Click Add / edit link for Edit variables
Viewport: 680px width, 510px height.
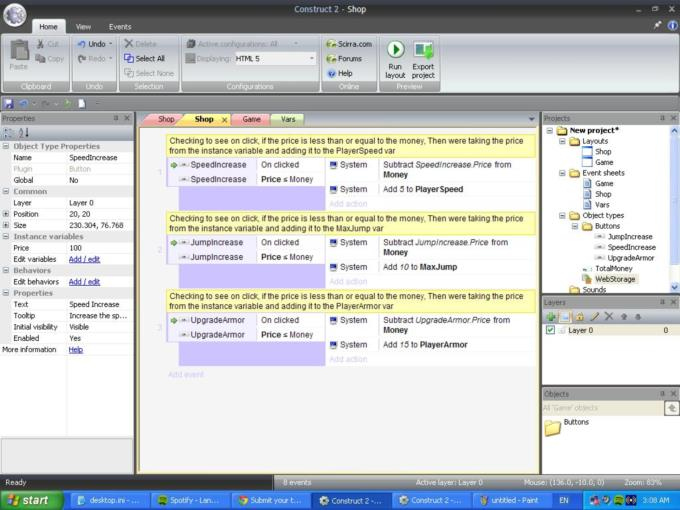click(x=84, y=259)
